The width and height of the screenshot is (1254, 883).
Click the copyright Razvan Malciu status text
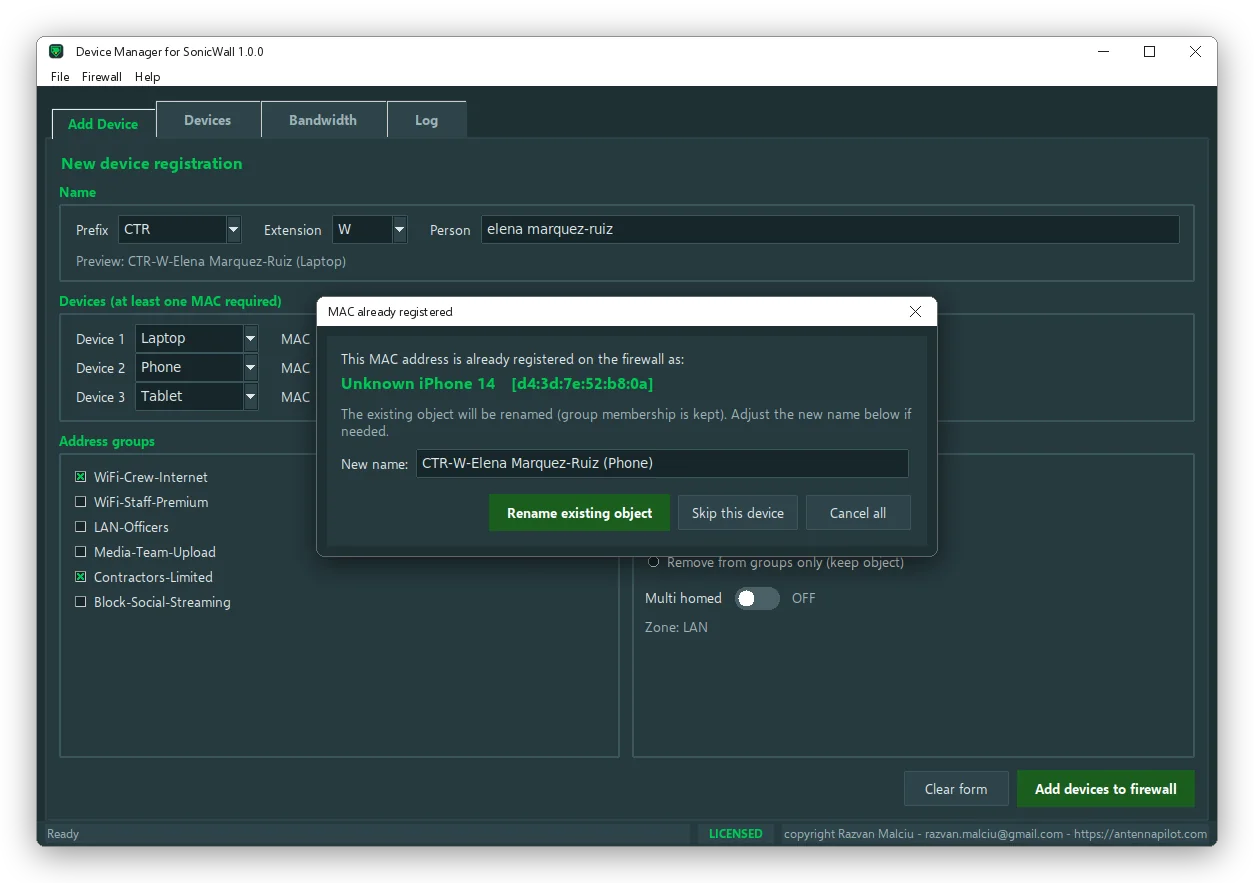pyautogui.click(x=995, y=834)
